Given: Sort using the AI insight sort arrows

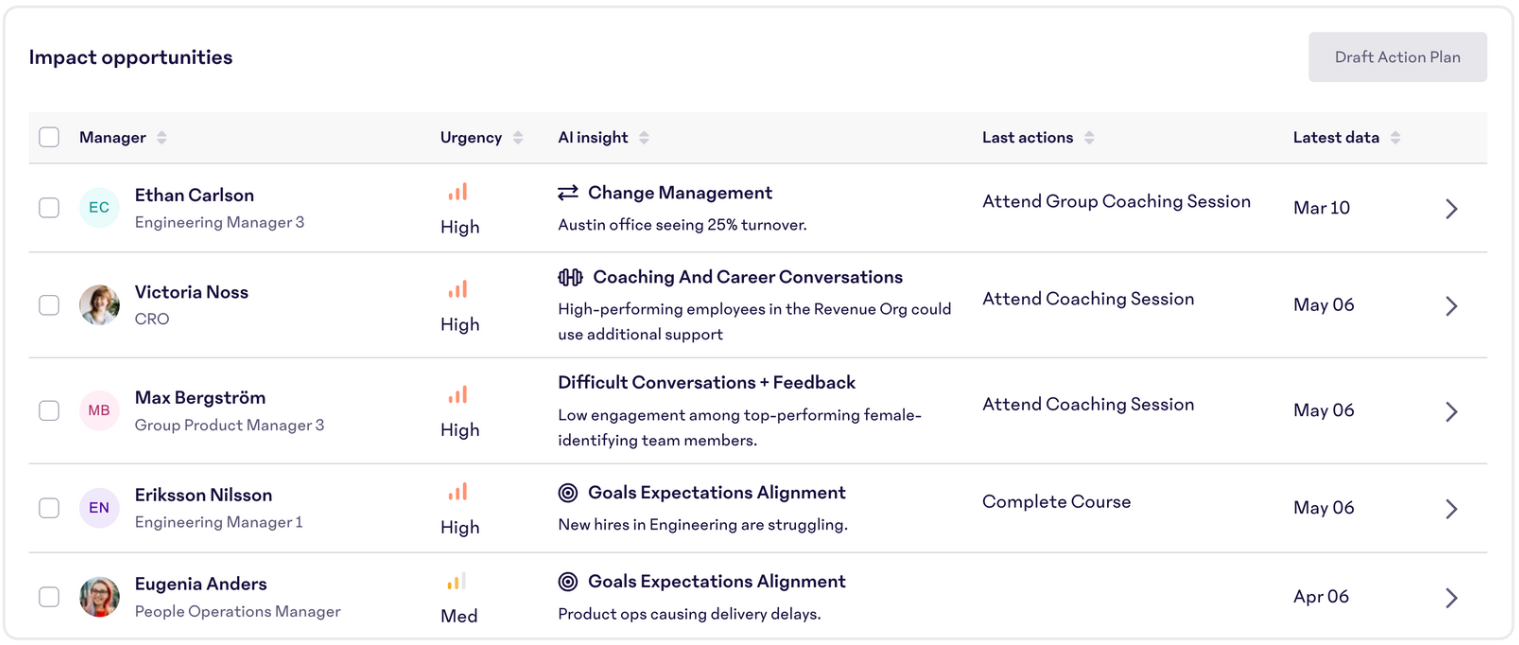Looking at the screenshot, I should coord(644,138).
